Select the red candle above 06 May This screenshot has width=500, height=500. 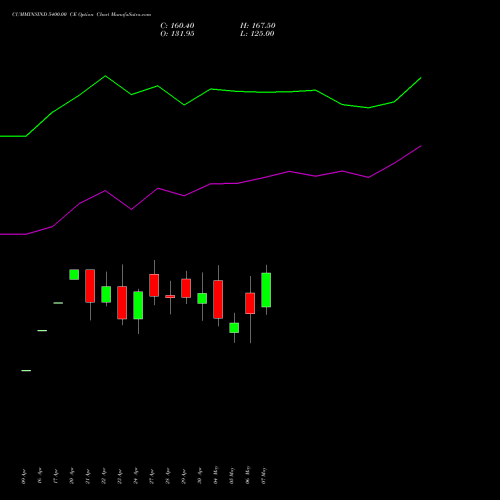coord(250,303)
